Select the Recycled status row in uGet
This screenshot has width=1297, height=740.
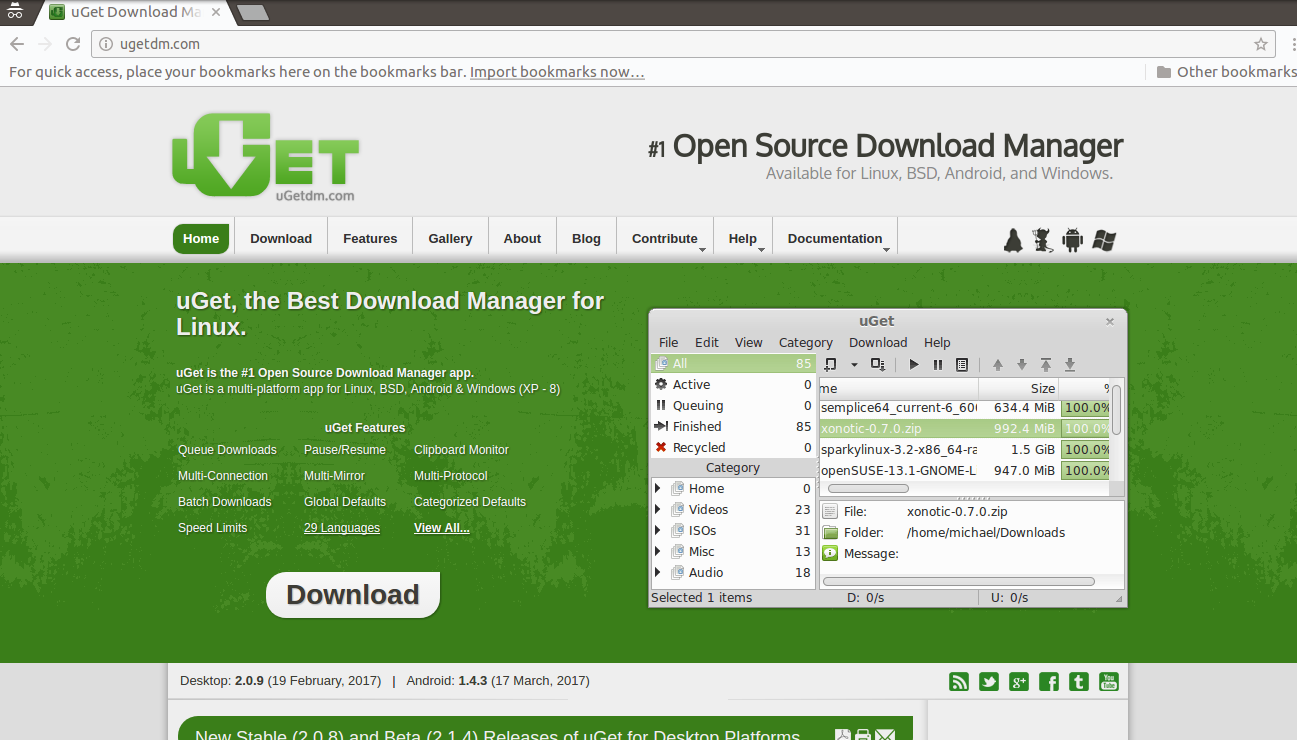[x=733, y=448]
